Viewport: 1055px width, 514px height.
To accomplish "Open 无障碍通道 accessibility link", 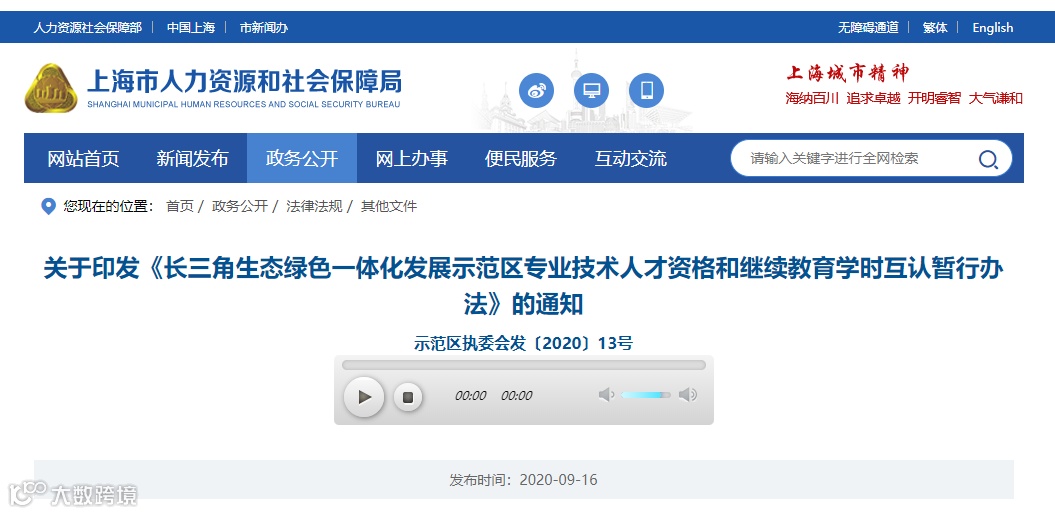I will pyautogui.click(x=868, y=28).
